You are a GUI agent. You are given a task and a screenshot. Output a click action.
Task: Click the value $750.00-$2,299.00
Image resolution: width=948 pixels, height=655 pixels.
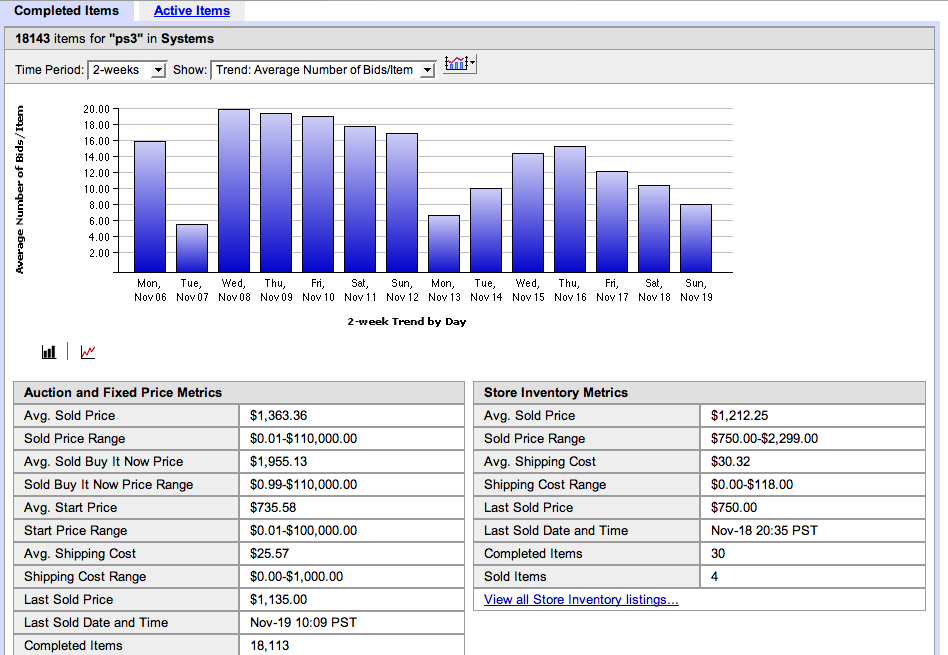pos(764,438)
